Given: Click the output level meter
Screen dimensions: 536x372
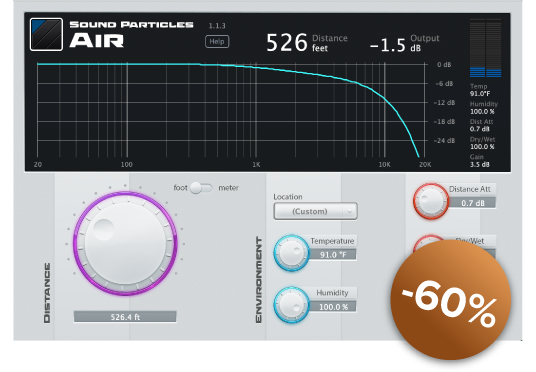Looking at the screenshot, I should click(x=485, y=48).
